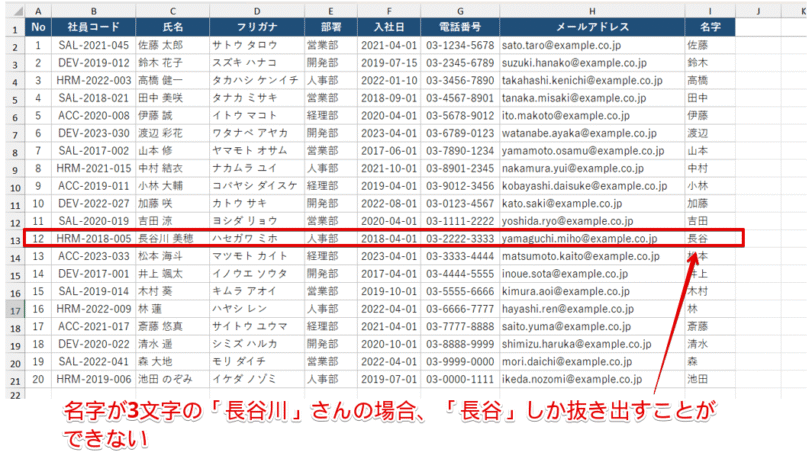Click date cell 2017-06-01
Screen dimensions: 812x462
click(389, 151)
